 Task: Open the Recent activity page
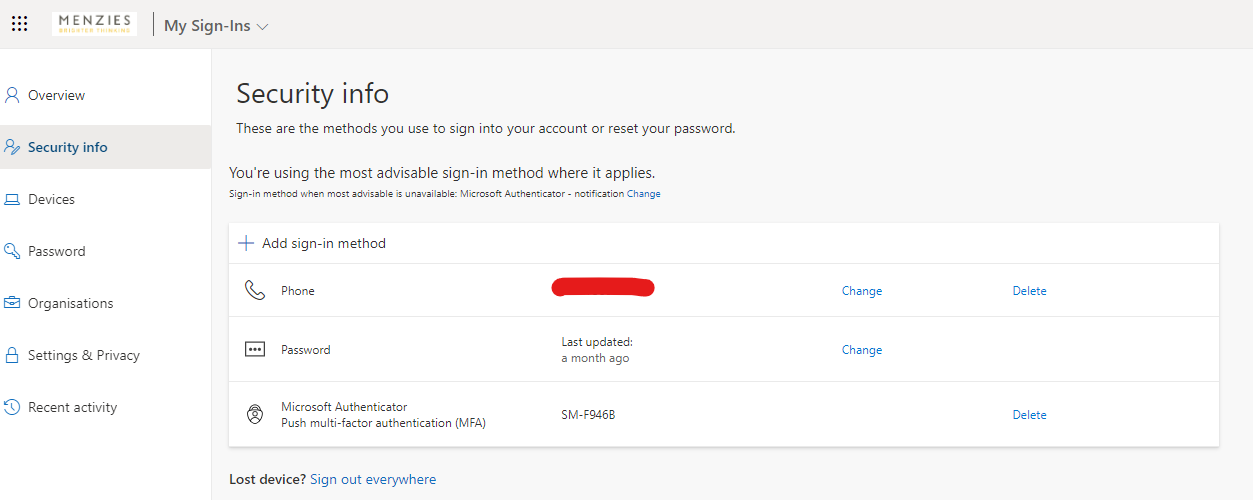72,407
